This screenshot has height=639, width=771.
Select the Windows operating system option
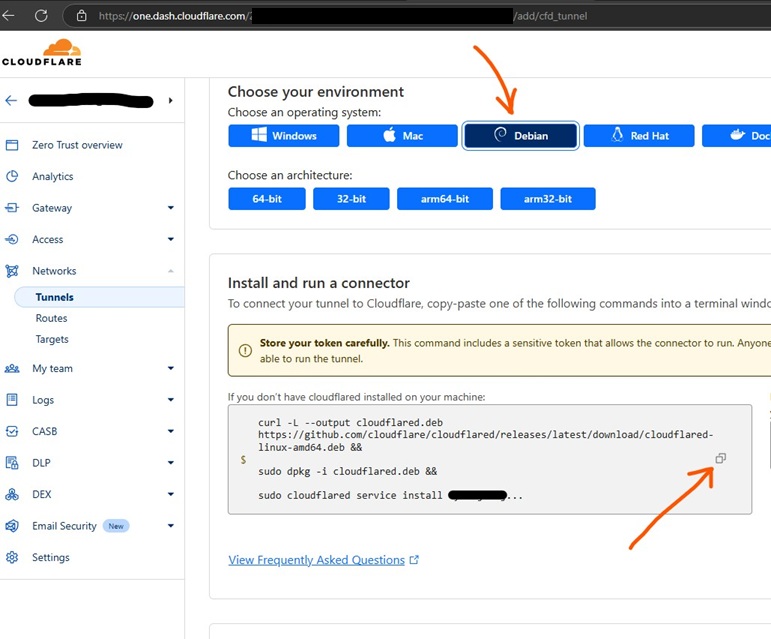pyautogui.click(x=283, y=135)
